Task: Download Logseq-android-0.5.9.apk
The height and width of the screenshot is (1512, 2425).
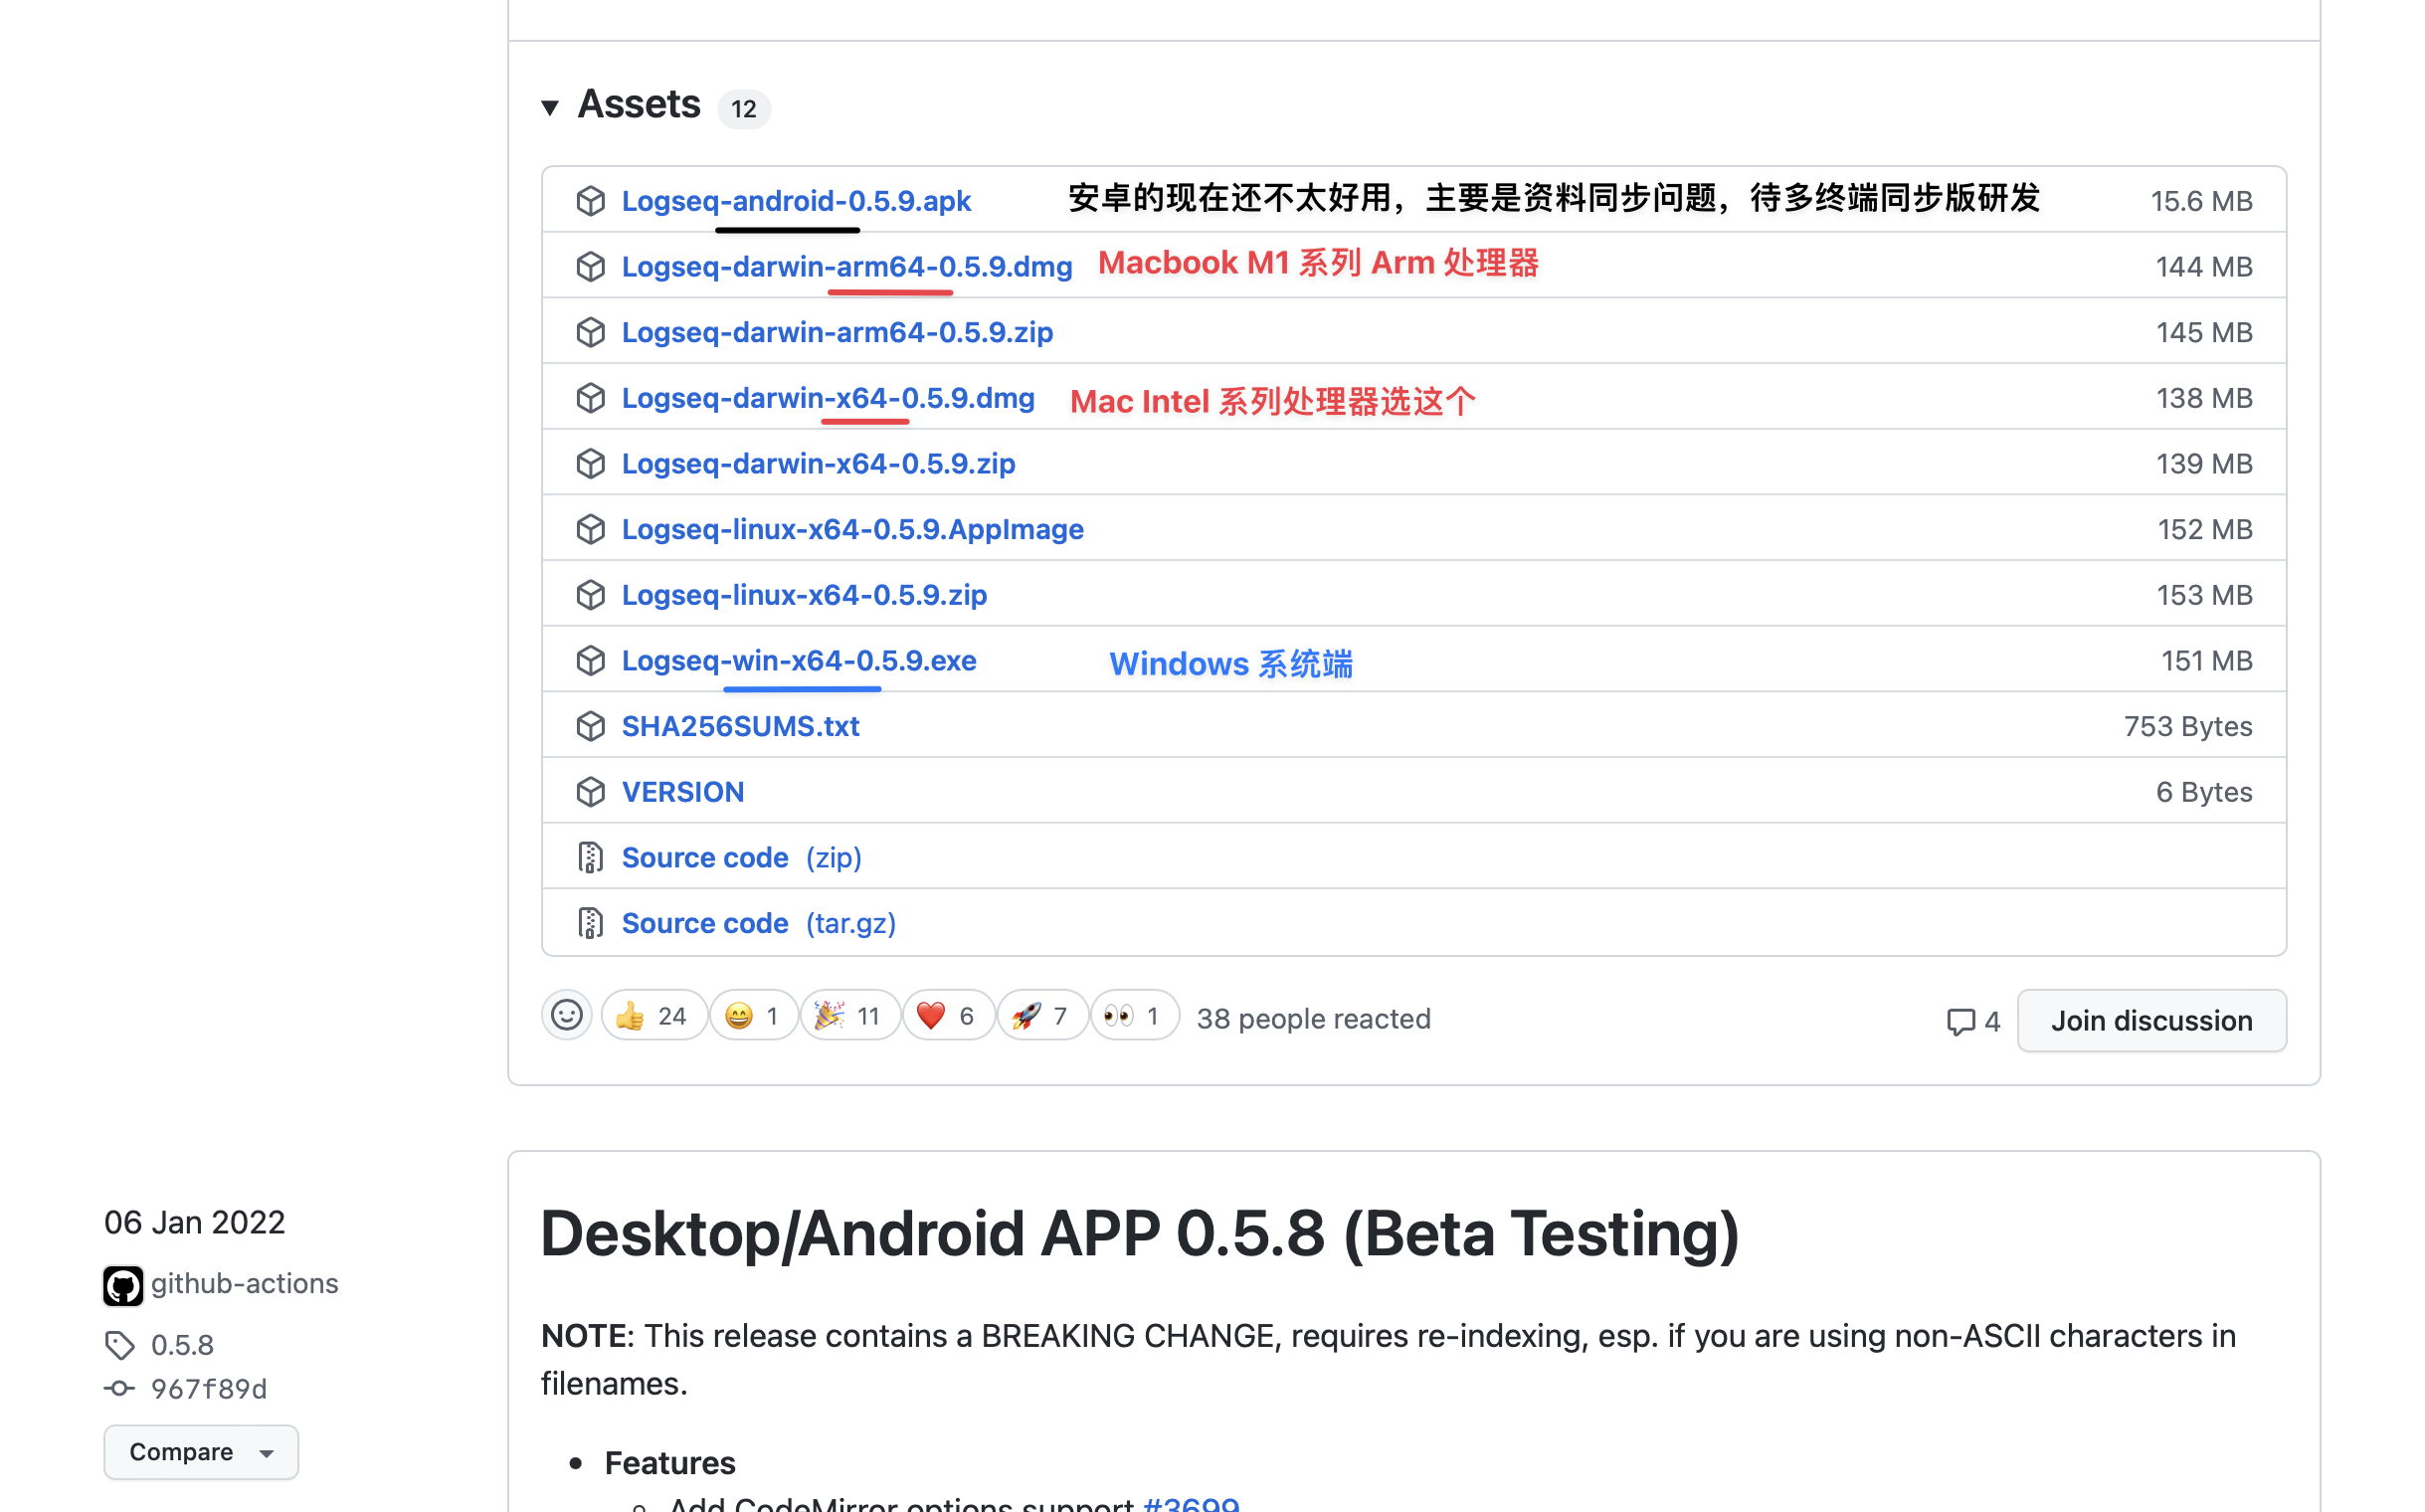Action: point(796,201)
